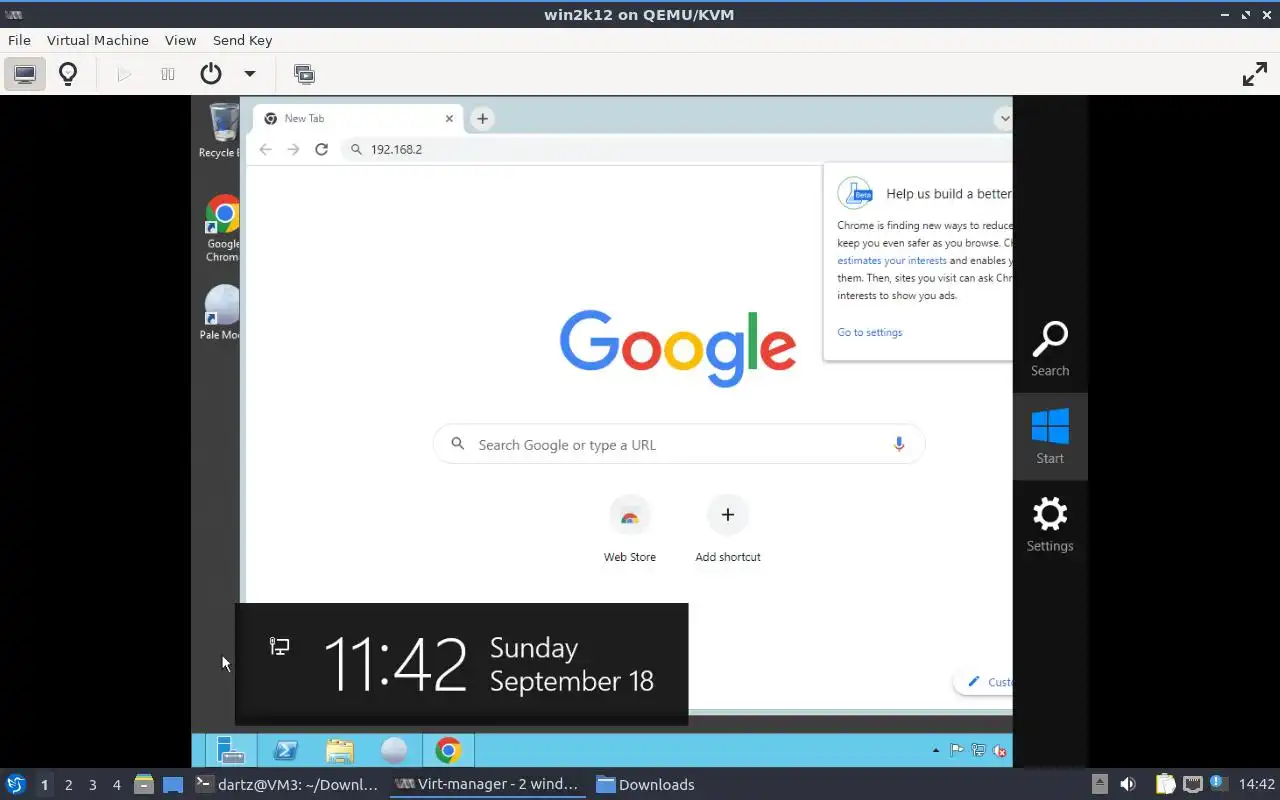This screenshot has width=1280, height=800.
Task: Switch to dartz@VM3 terminal task
Action: [287, 784]
